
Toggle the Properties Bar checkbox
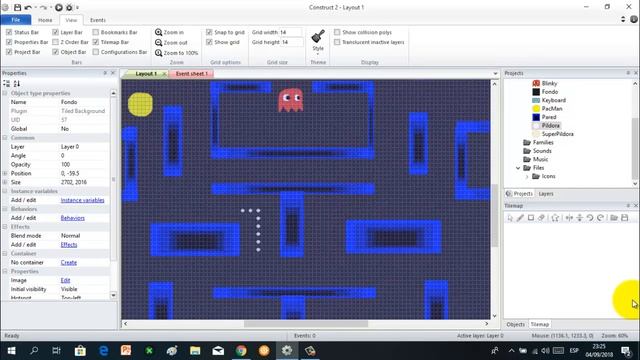point(9,42)
